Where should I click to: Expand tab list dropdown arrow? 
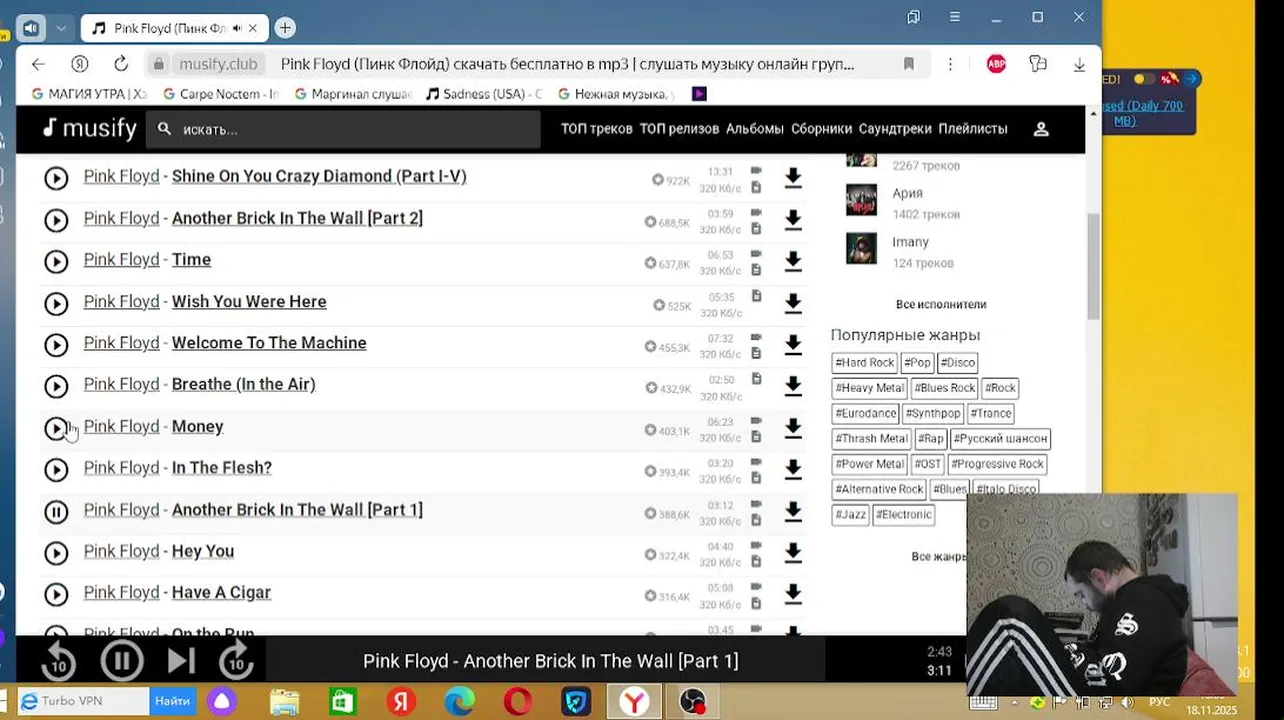pyautogui.click(x=61, y=28)
